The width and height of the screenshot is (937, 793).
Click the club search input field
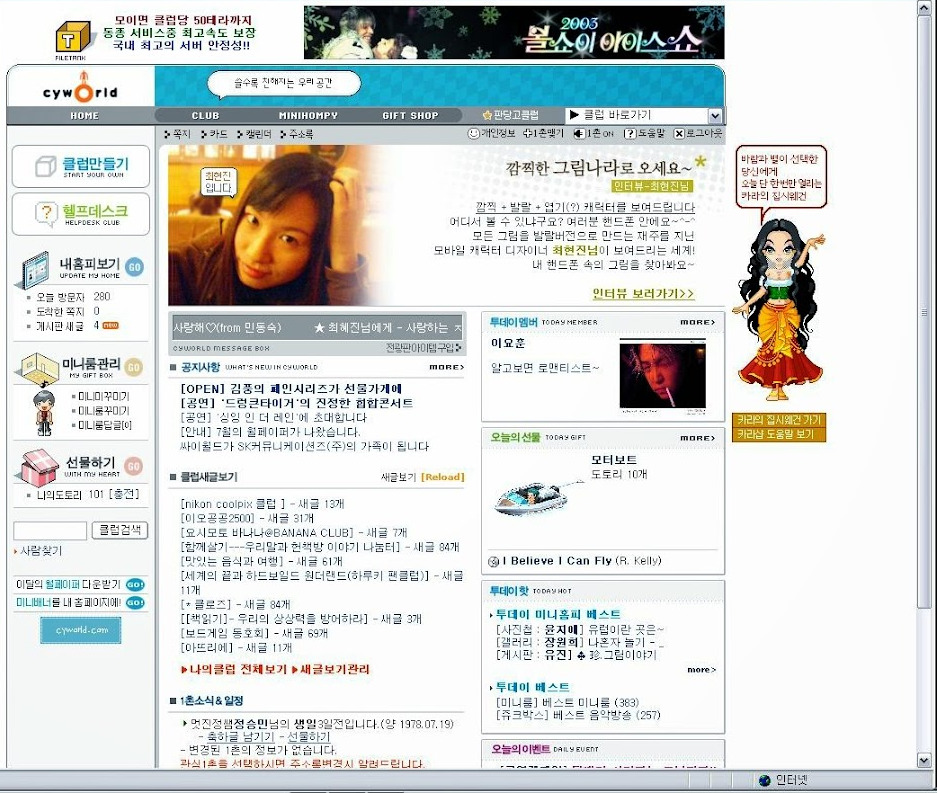50,531
